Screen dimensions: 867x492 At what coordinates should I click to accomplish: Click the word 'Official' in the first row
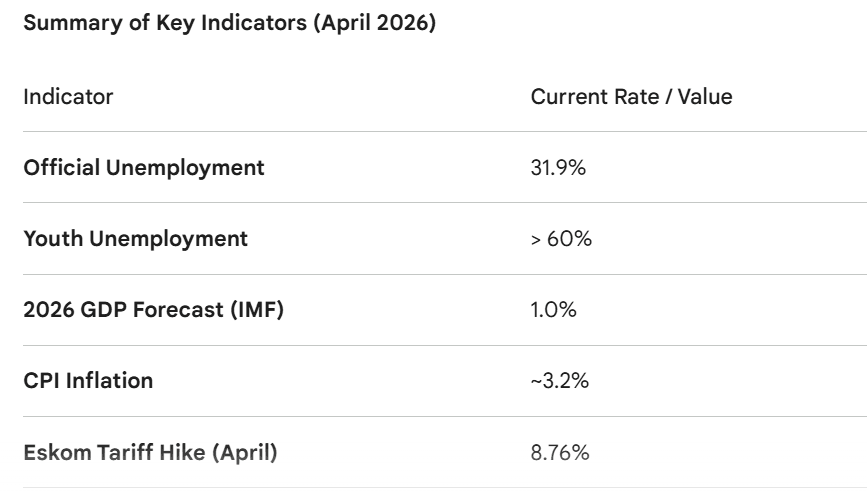[62, 168]
